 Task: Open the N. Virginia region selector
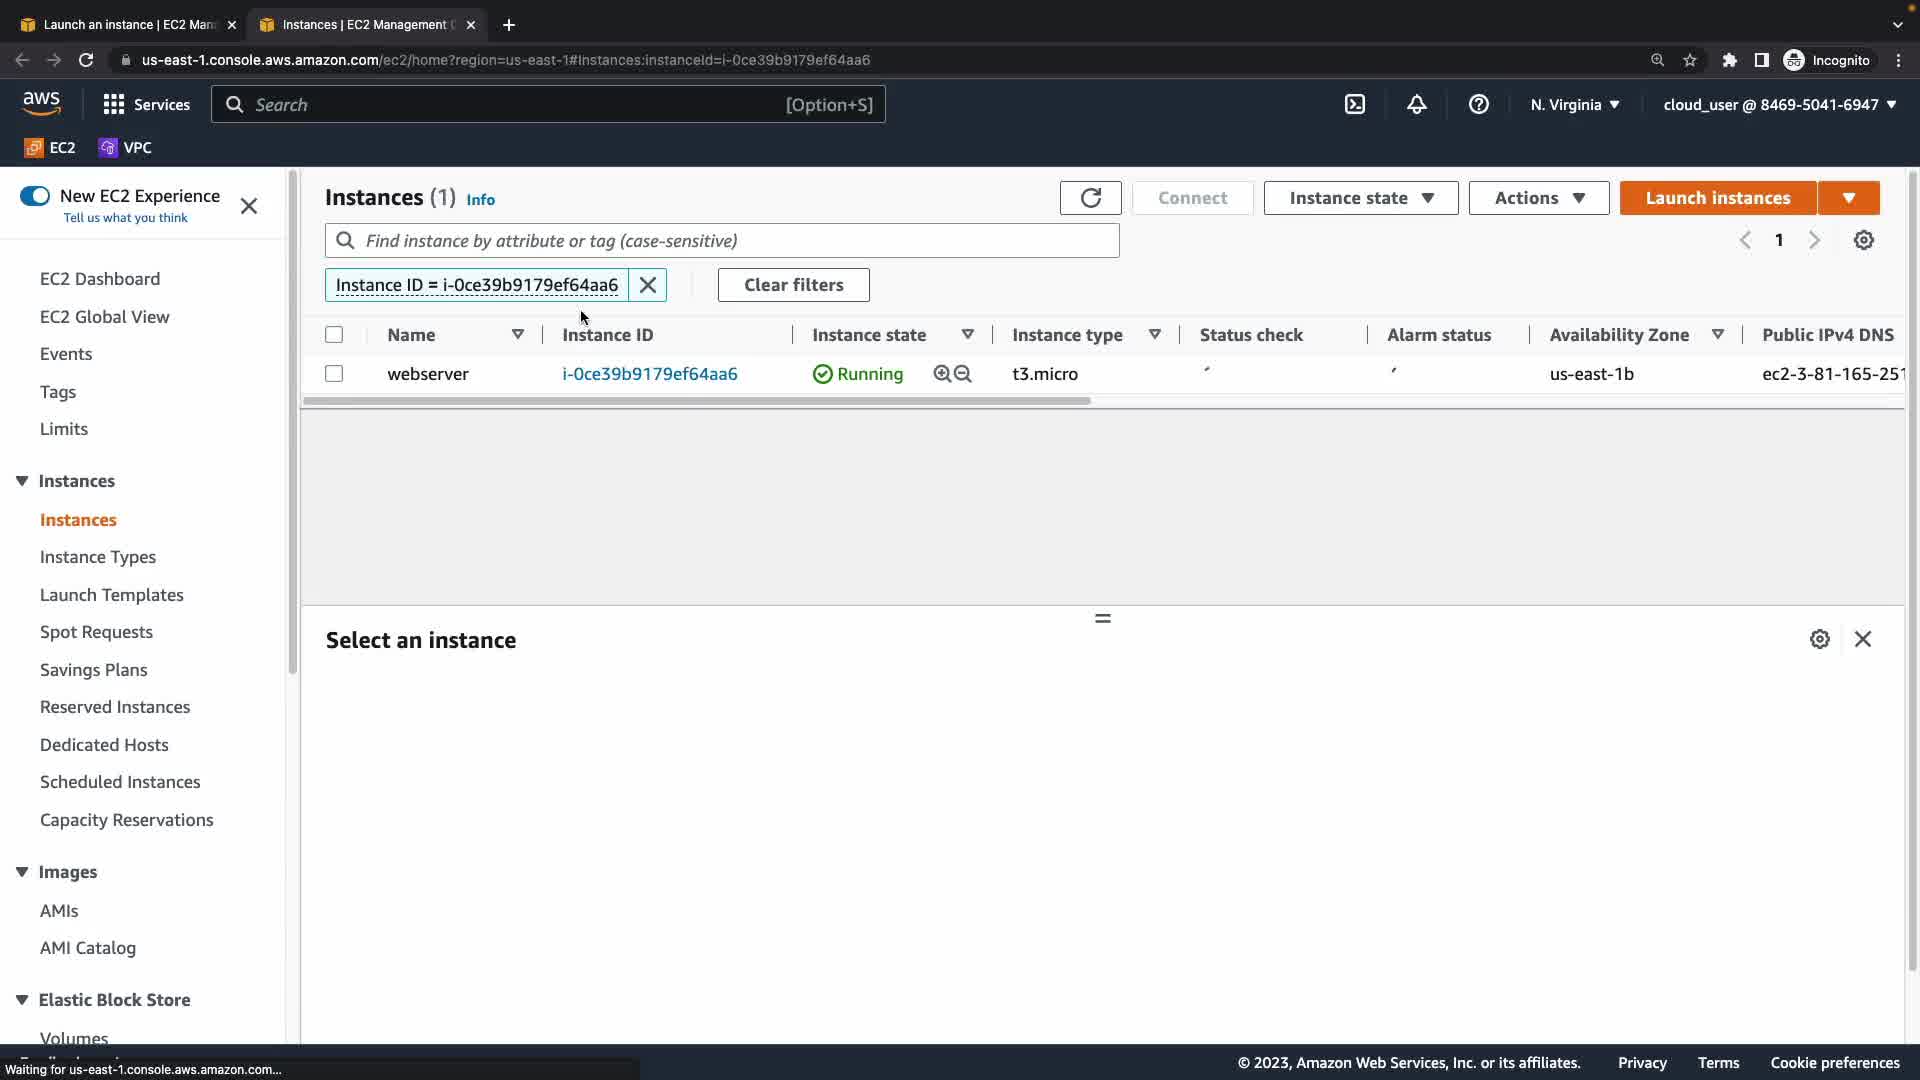[1574, 104]
